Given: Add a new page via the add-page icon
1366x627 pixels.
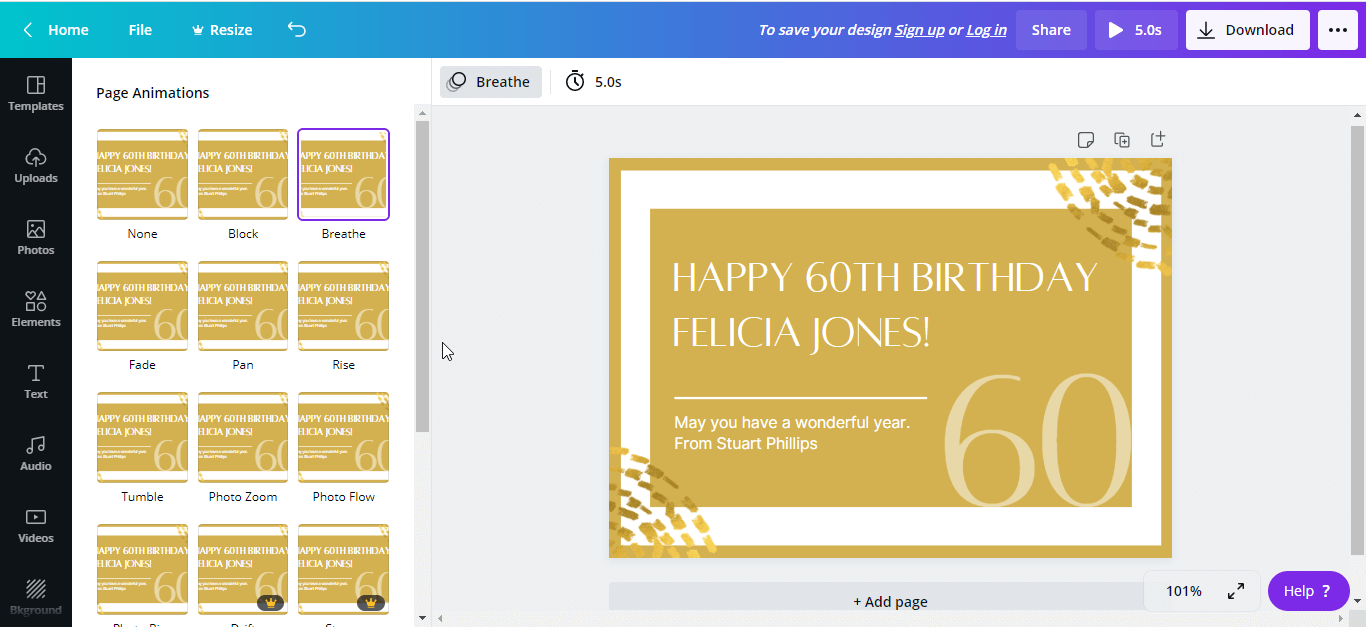Looking at the screenshot, I should [x=1157, y=140].
